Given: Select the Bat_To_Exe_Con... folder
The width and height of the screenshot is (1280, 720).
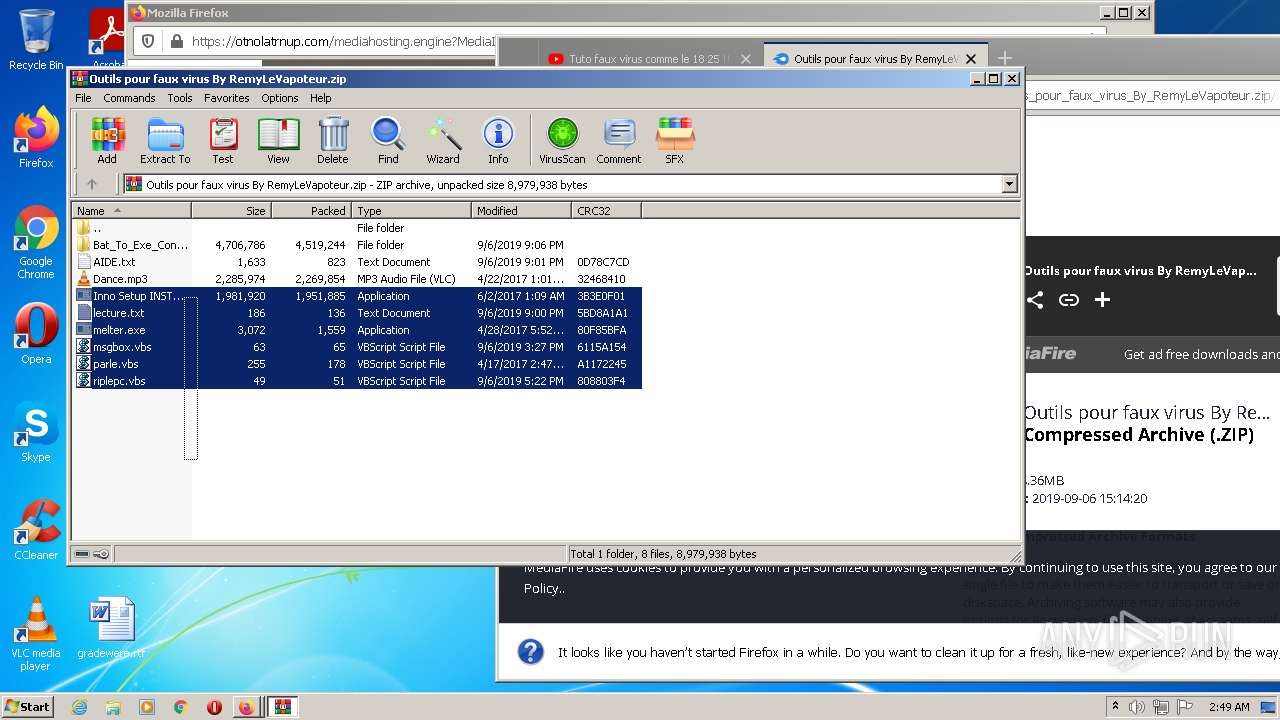Looking at the screenshot, I should coord(357,245).
